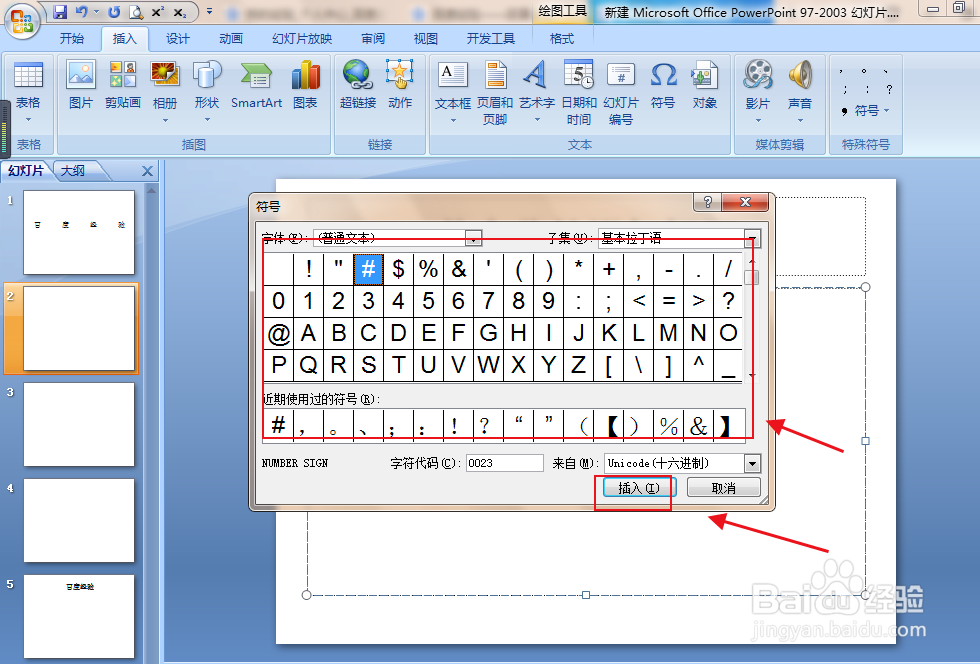The width and height of the screenshot is (980, 664).
Task: Open header and footer (页眉和页脚)
Action: 495,93
